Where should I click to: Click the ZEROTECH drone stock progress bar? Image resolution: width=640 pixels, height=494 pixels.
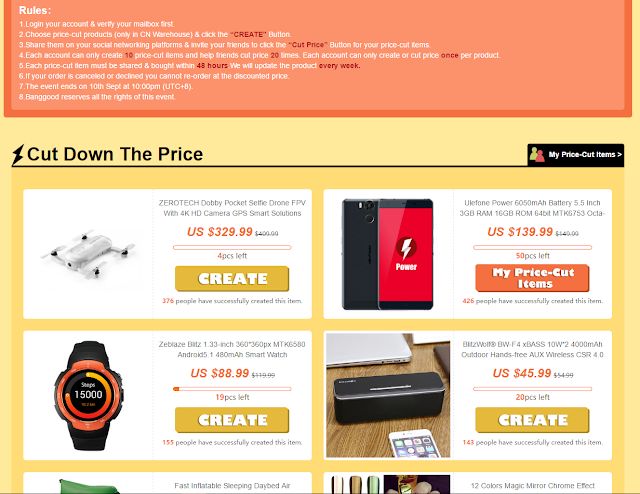tap(232, 247)
